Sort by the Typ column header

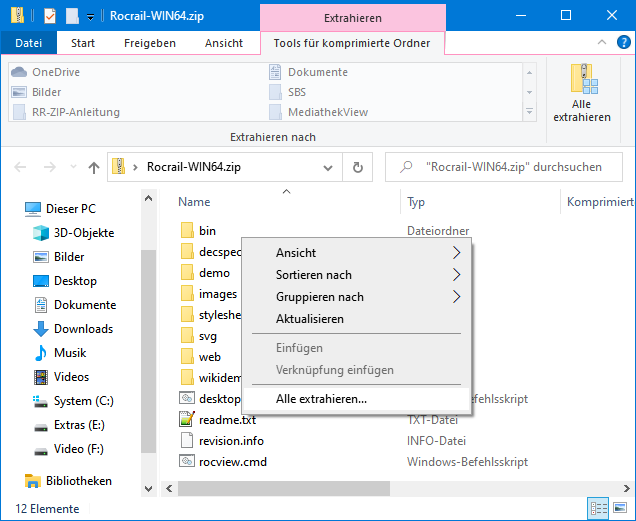click(x=417, y=202)
